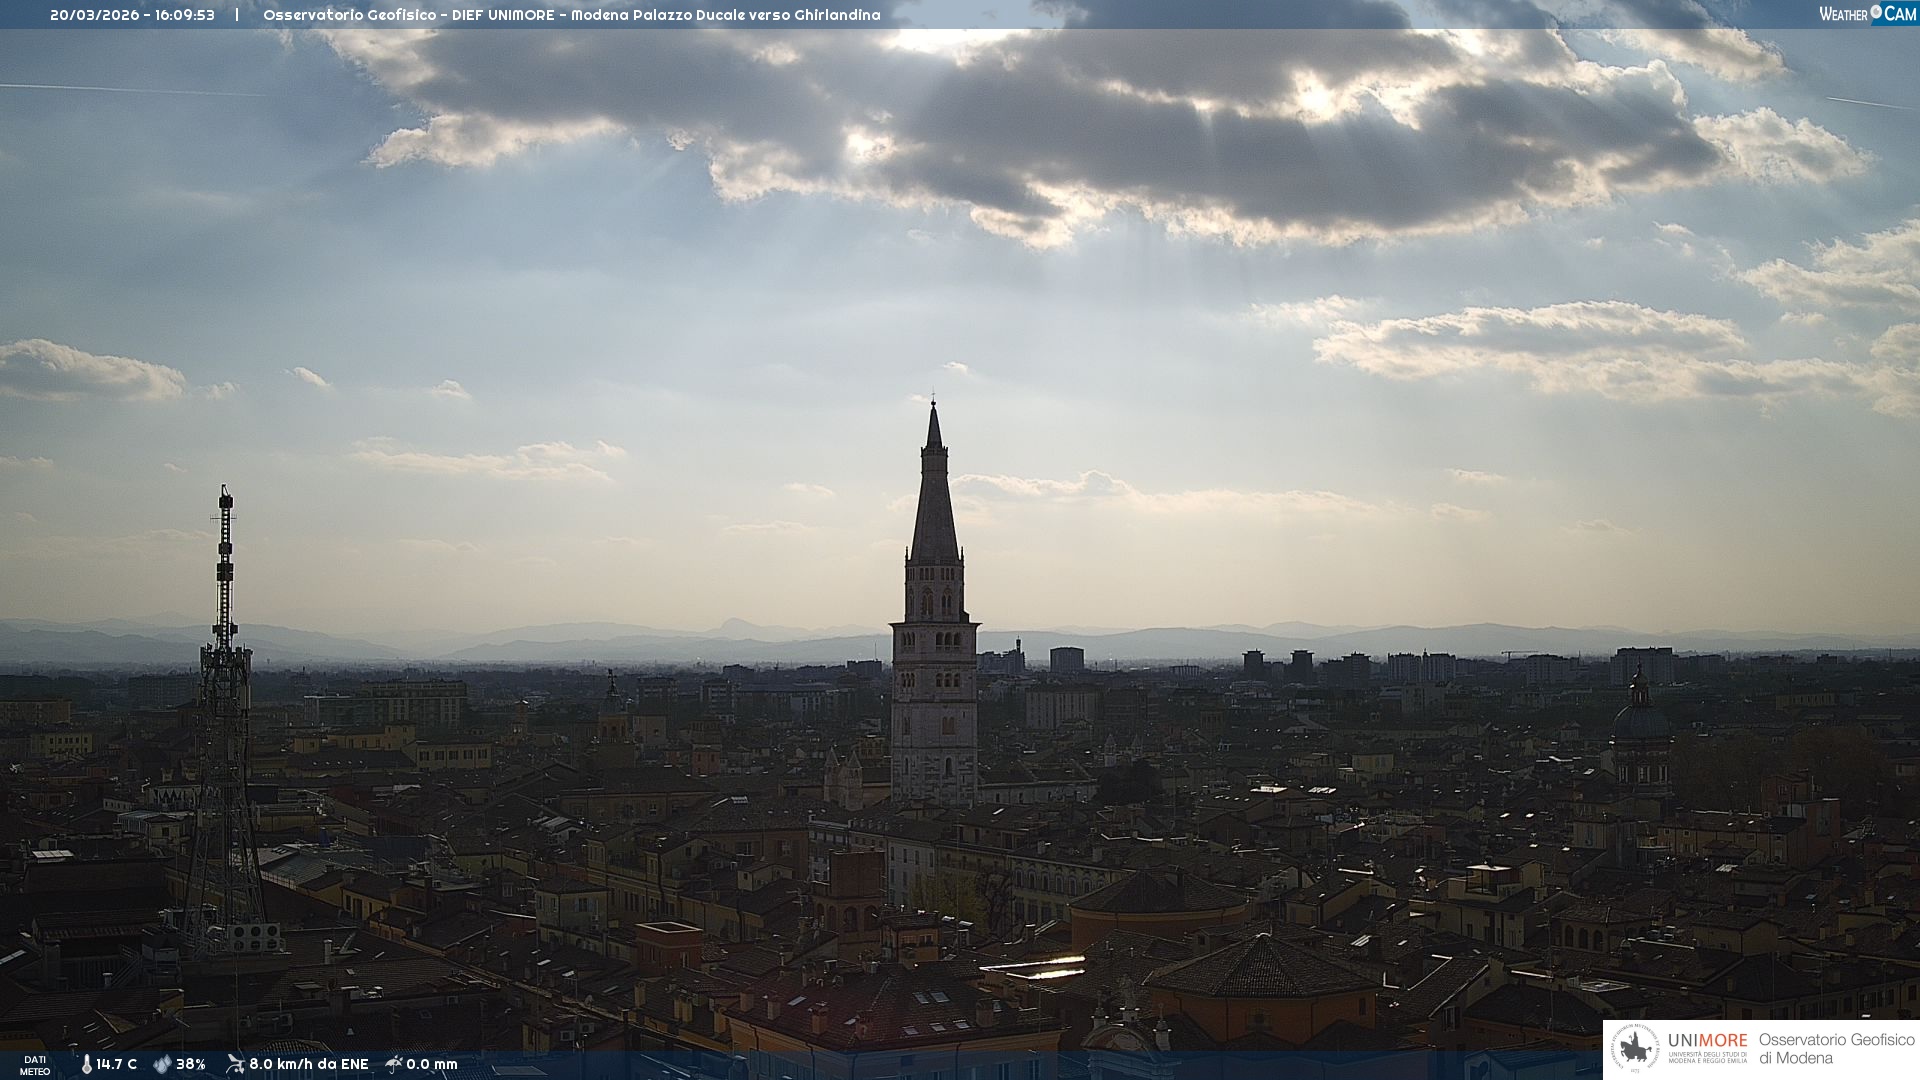
Task: Click the thermometer temperature icon
Action: tap(87, 1064)
